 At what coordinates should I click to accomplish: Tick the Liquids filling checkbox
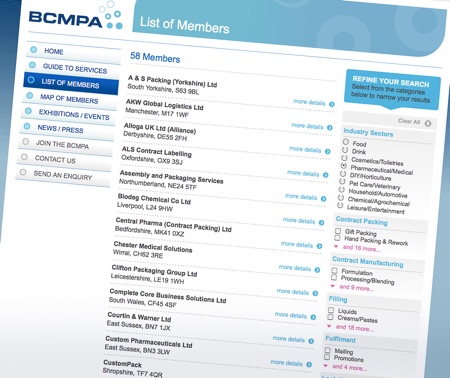click(x=331, y=310)
